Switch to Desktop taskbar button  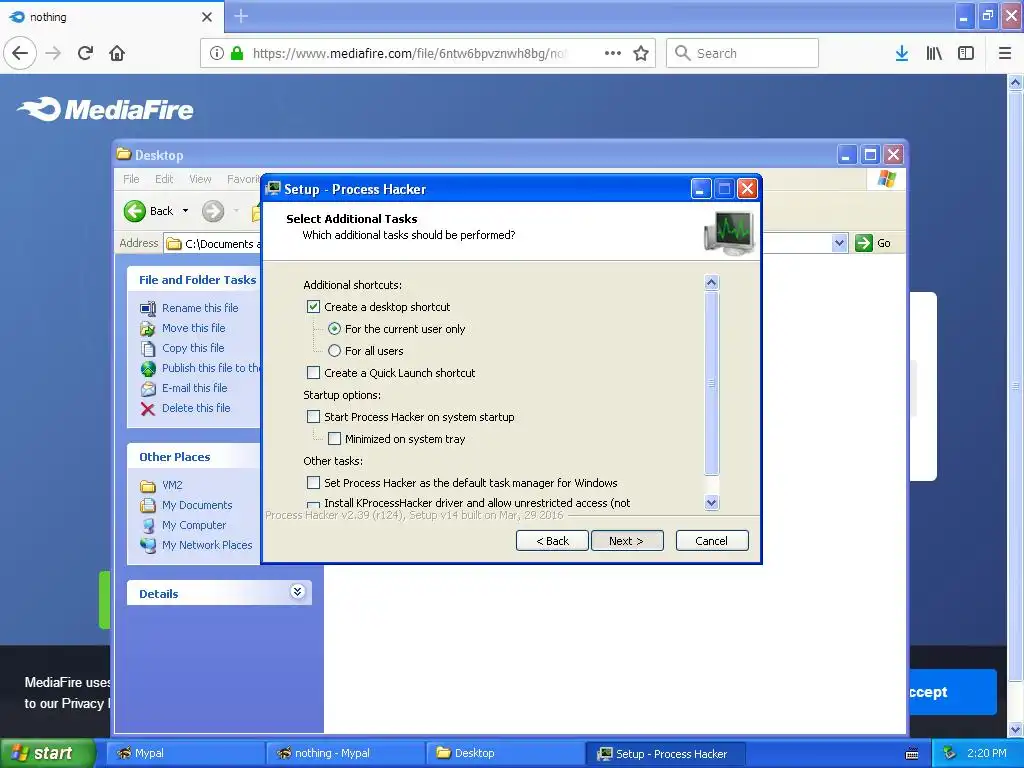(505, 753)
